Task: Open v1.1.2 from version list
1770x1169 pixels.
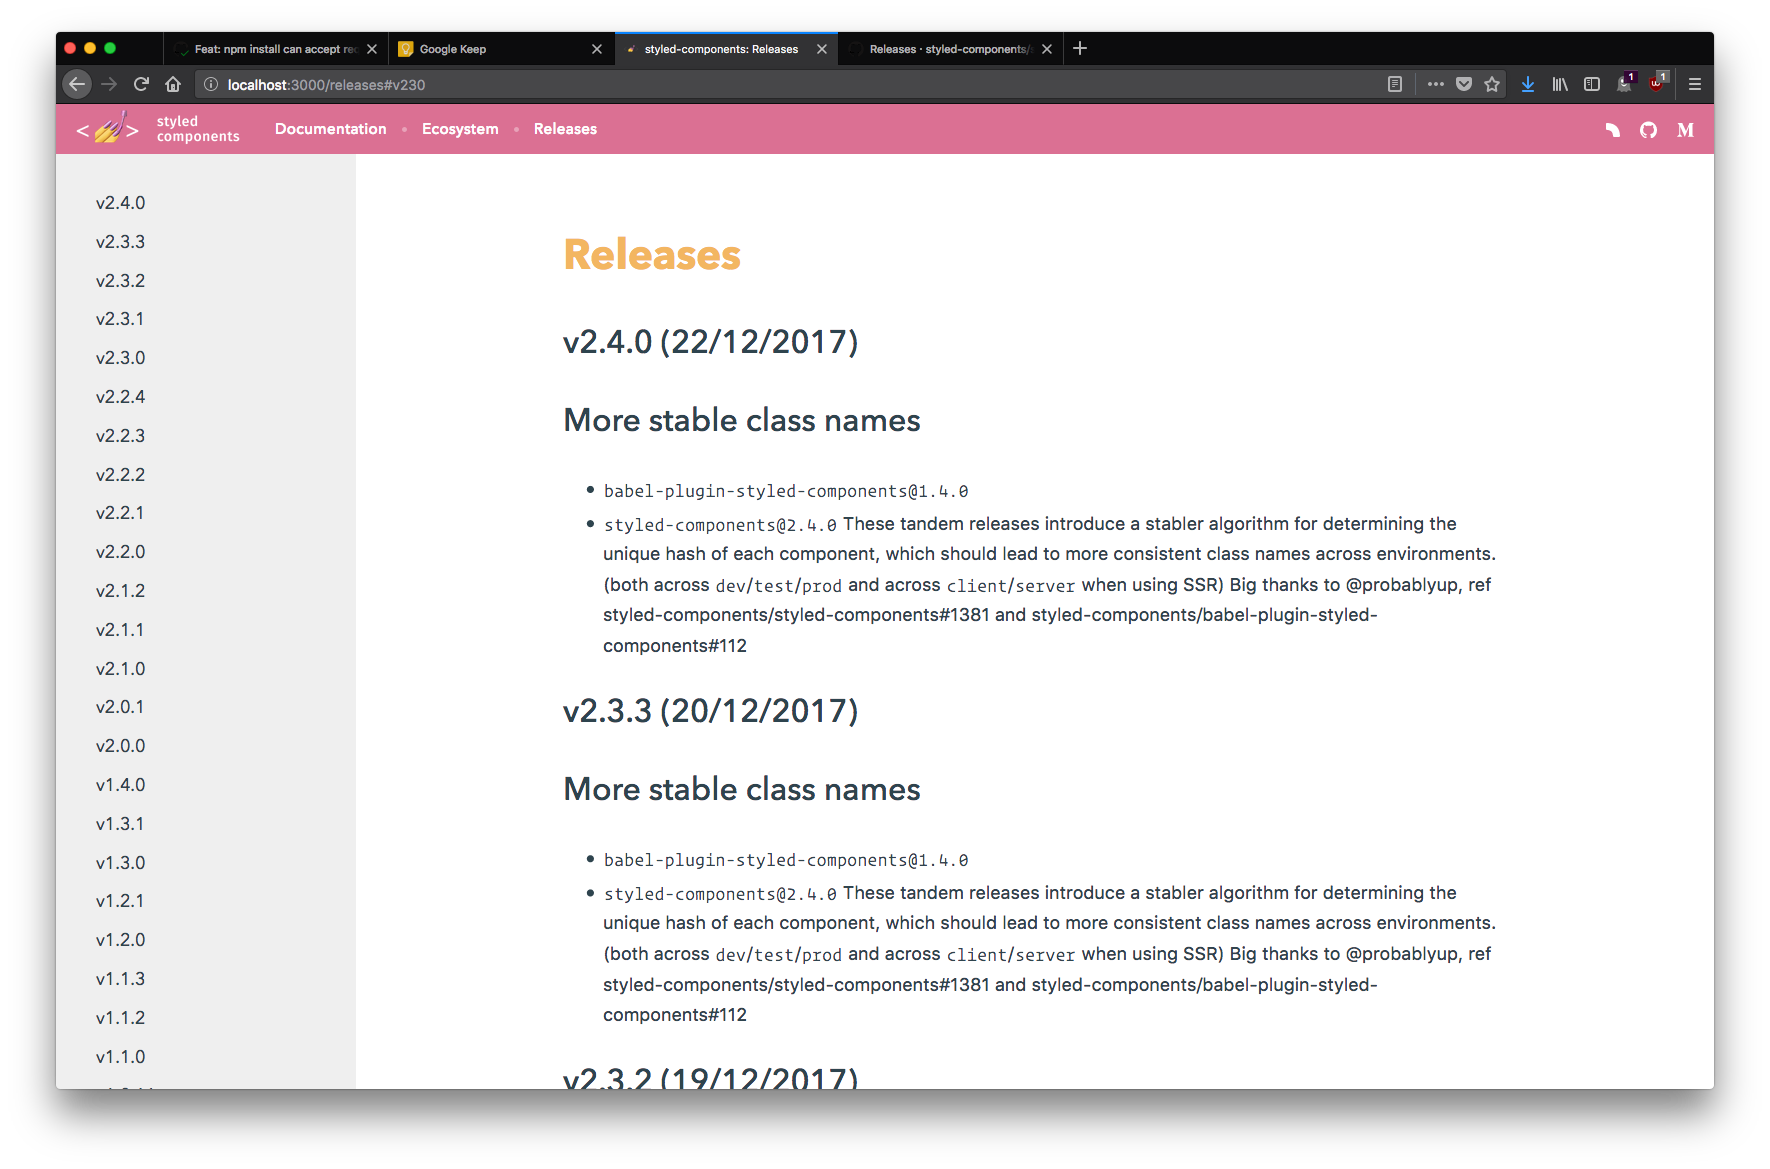Action: [x=120, y=1018]
